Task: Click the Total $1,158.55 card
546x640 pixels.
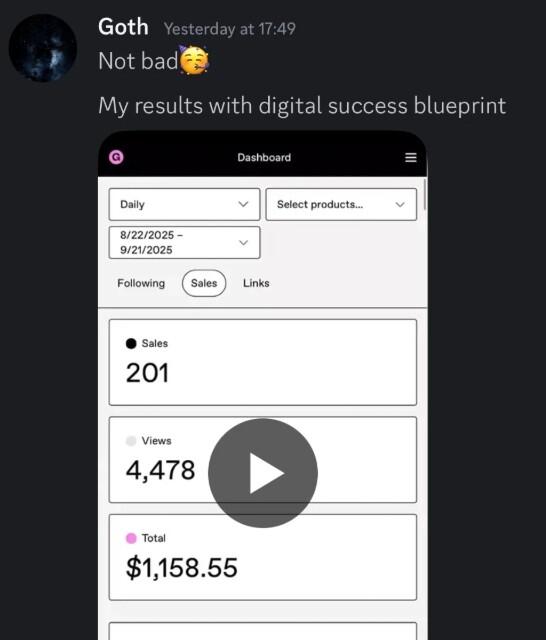Action: click(263, 558)
